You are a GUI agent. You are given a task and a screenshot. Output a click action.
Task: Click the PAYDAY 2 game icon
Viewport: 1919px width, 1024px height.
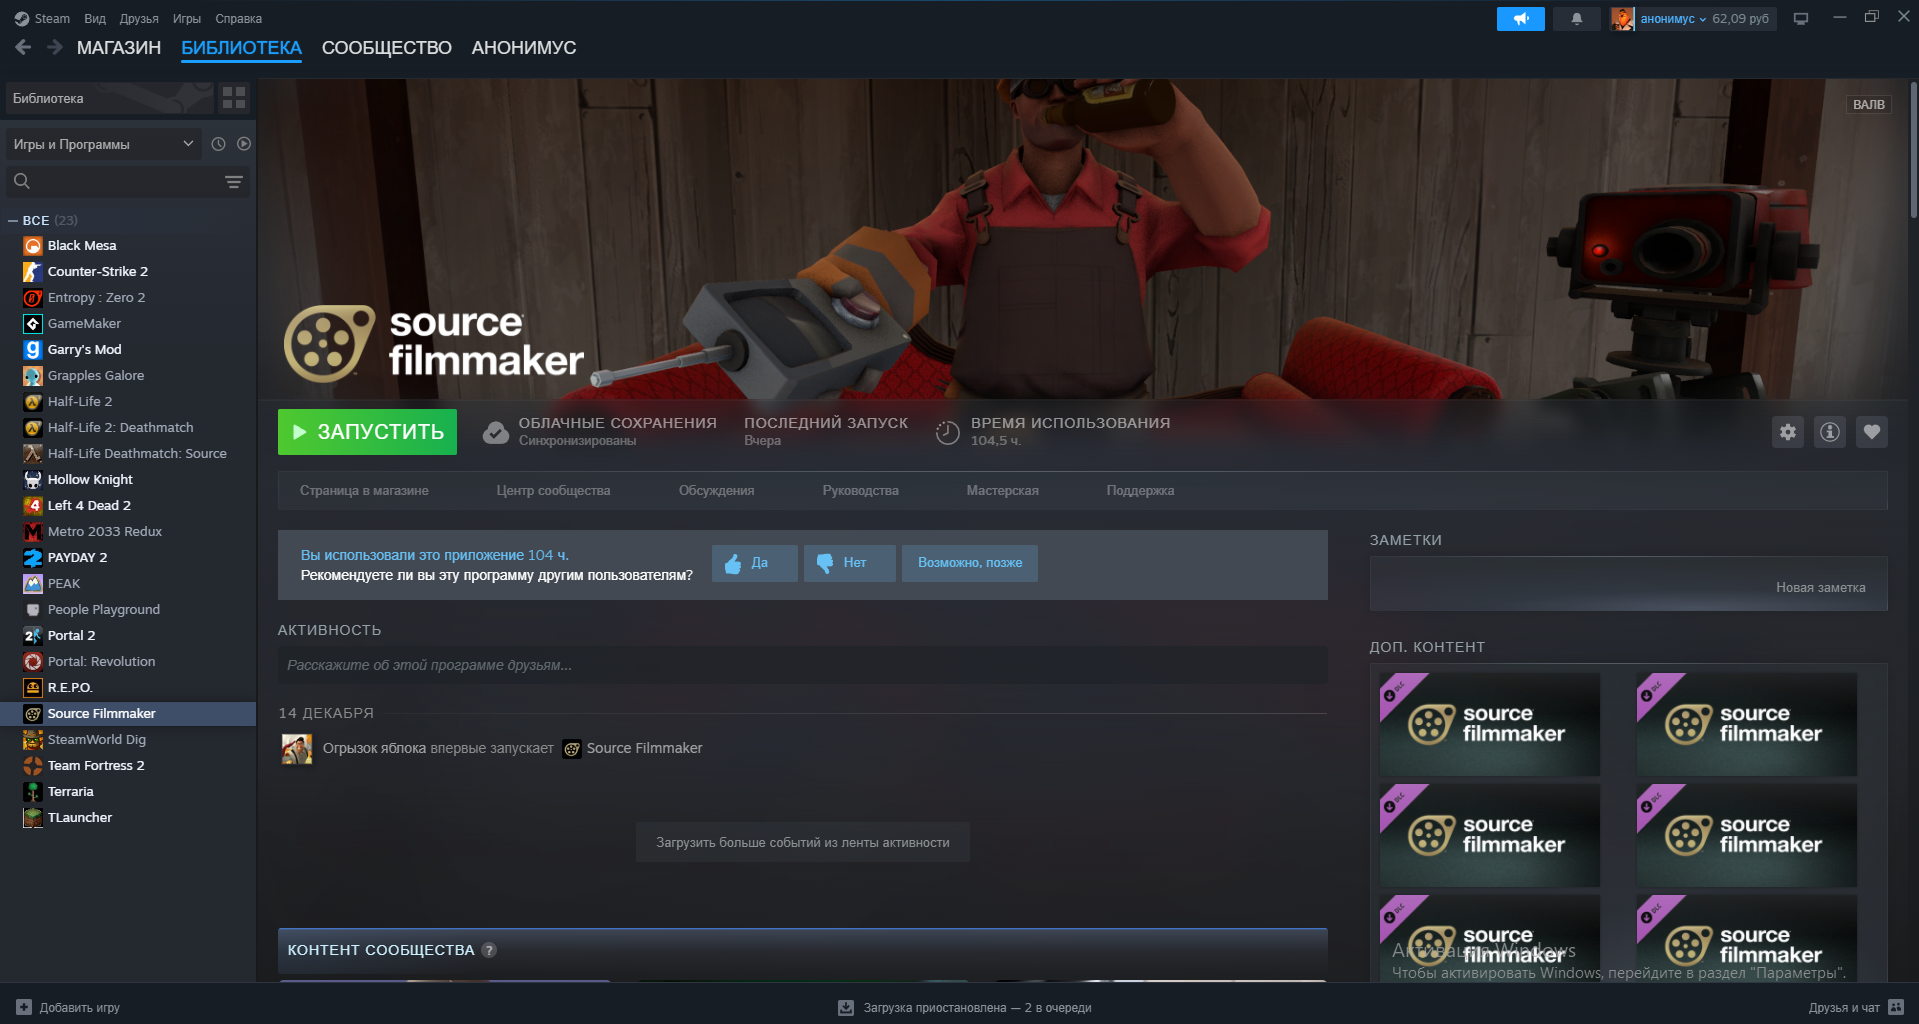tap(33, 558)
